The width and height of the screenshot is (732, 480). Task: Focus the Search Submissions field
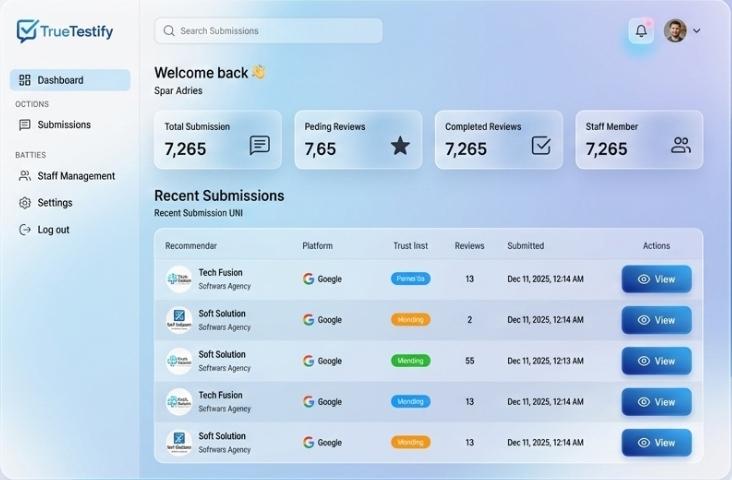click(x=268, y=31)
